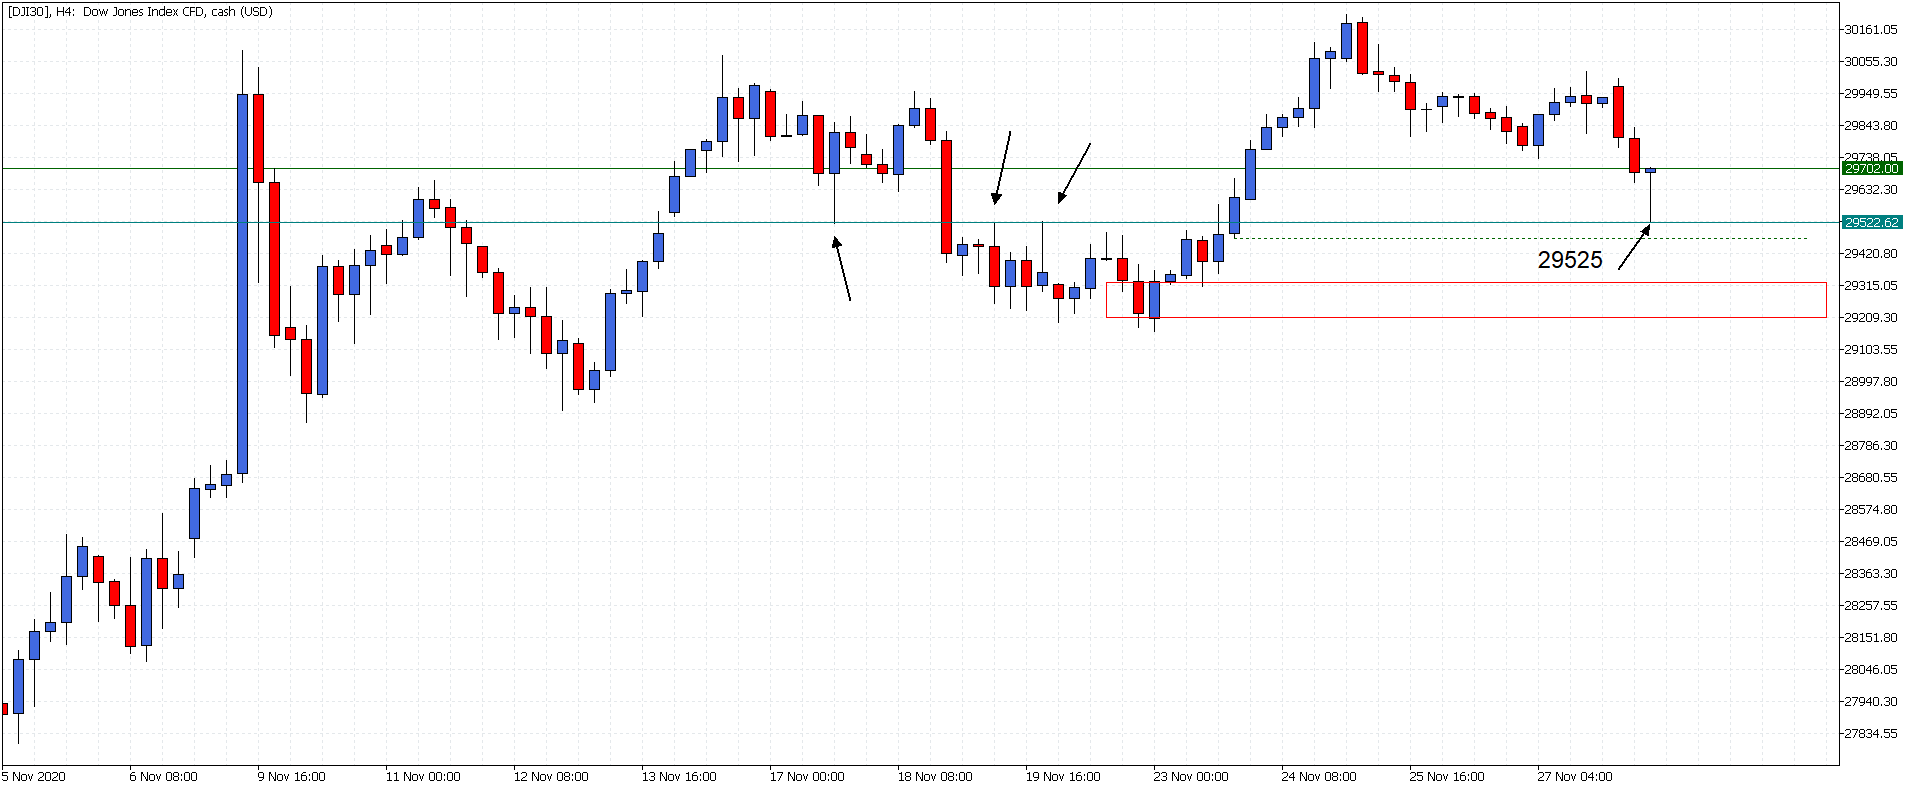Click the 30055.30 price scale label
Viewport: 1916px width, 789px height.
(x=1870, y=61)
